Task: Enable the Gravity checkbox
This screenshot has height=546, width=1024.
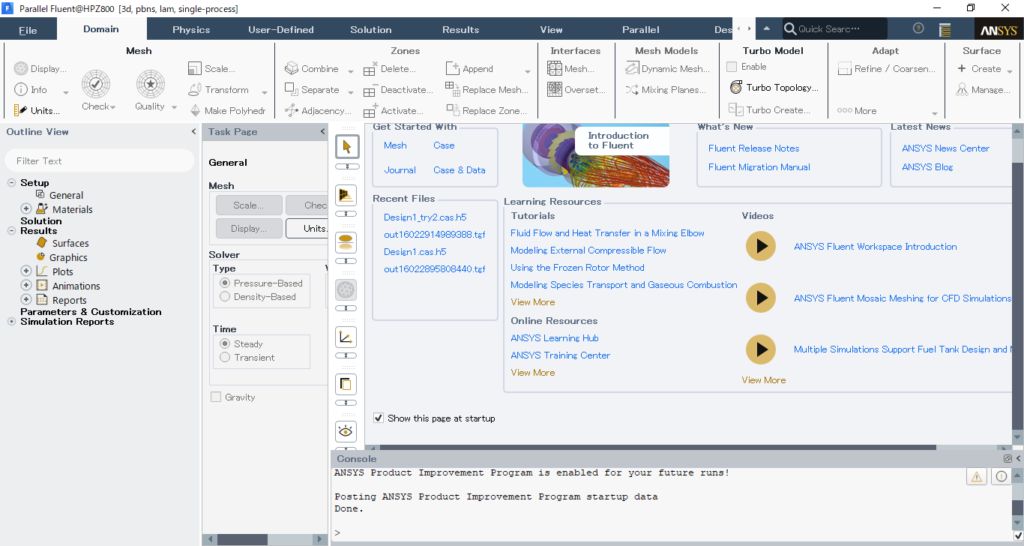Action: pyautogui.click(x=216, y=397)
